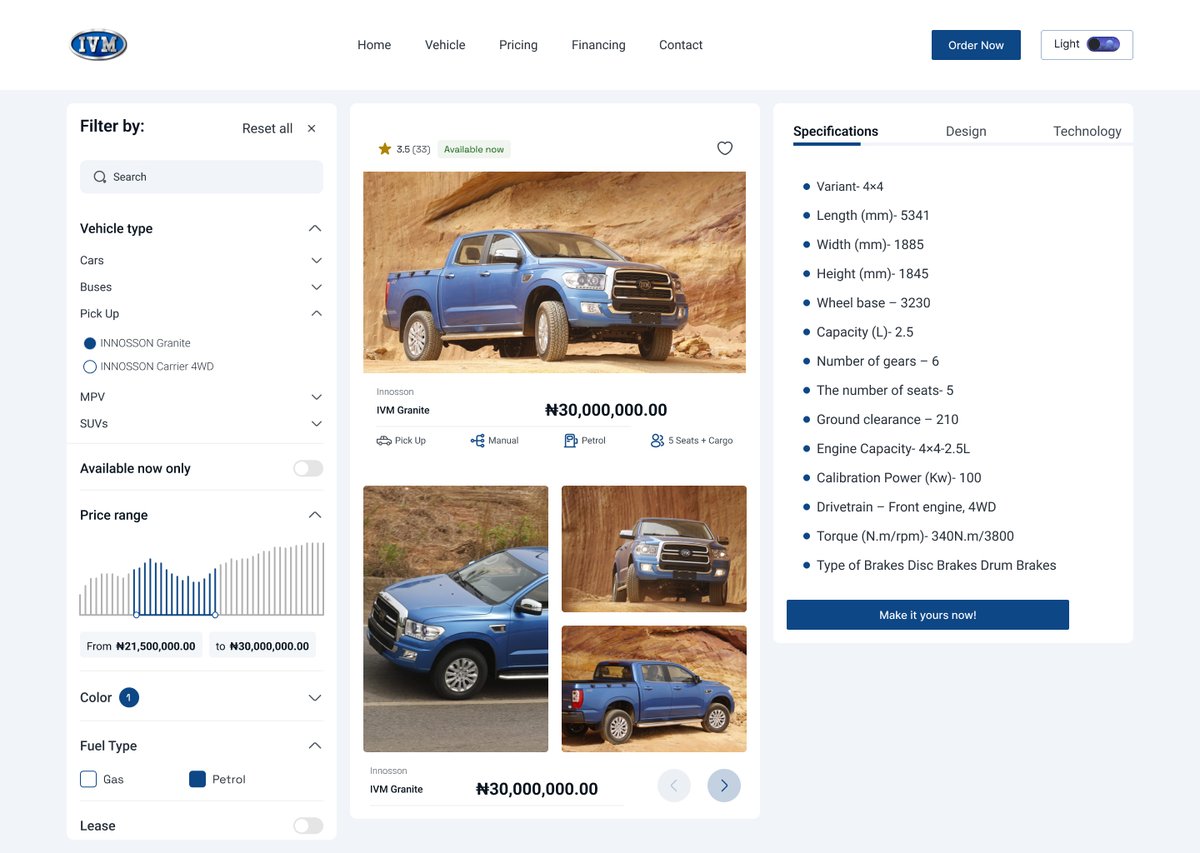The width and height of the screenshot is (1200, 853).
Task: Click the heart favorite icon
Action: [725, 148]
